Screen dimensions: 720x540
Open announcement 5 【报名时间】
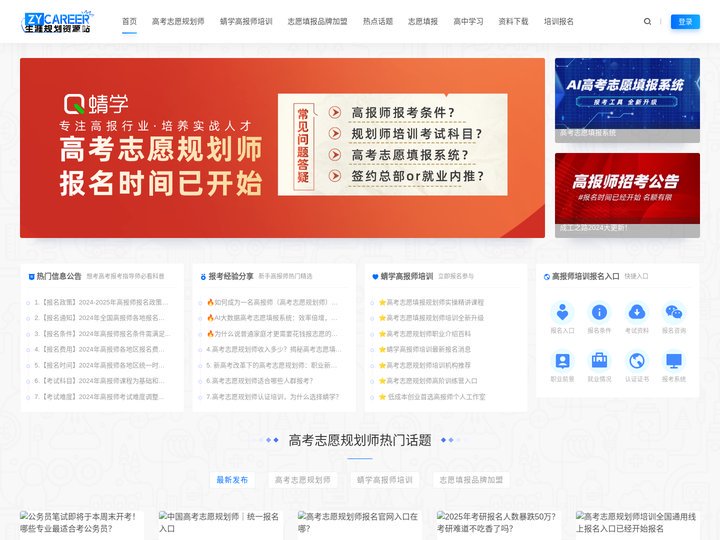[x=99, y=366]
